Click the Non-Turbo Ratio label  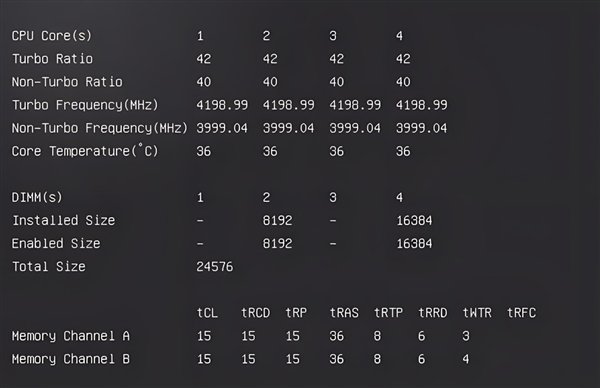(67, 82)
